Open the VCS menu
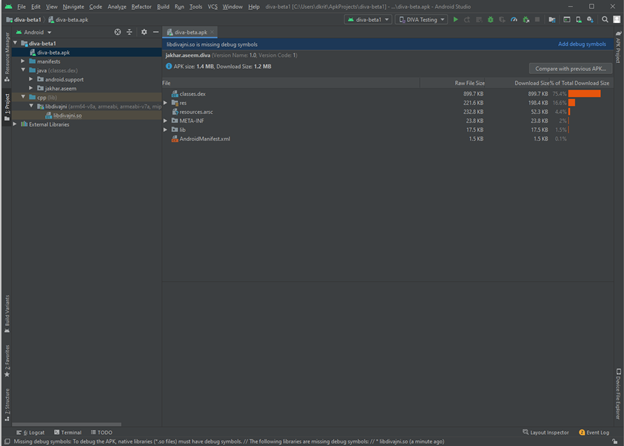 [213, 7]
